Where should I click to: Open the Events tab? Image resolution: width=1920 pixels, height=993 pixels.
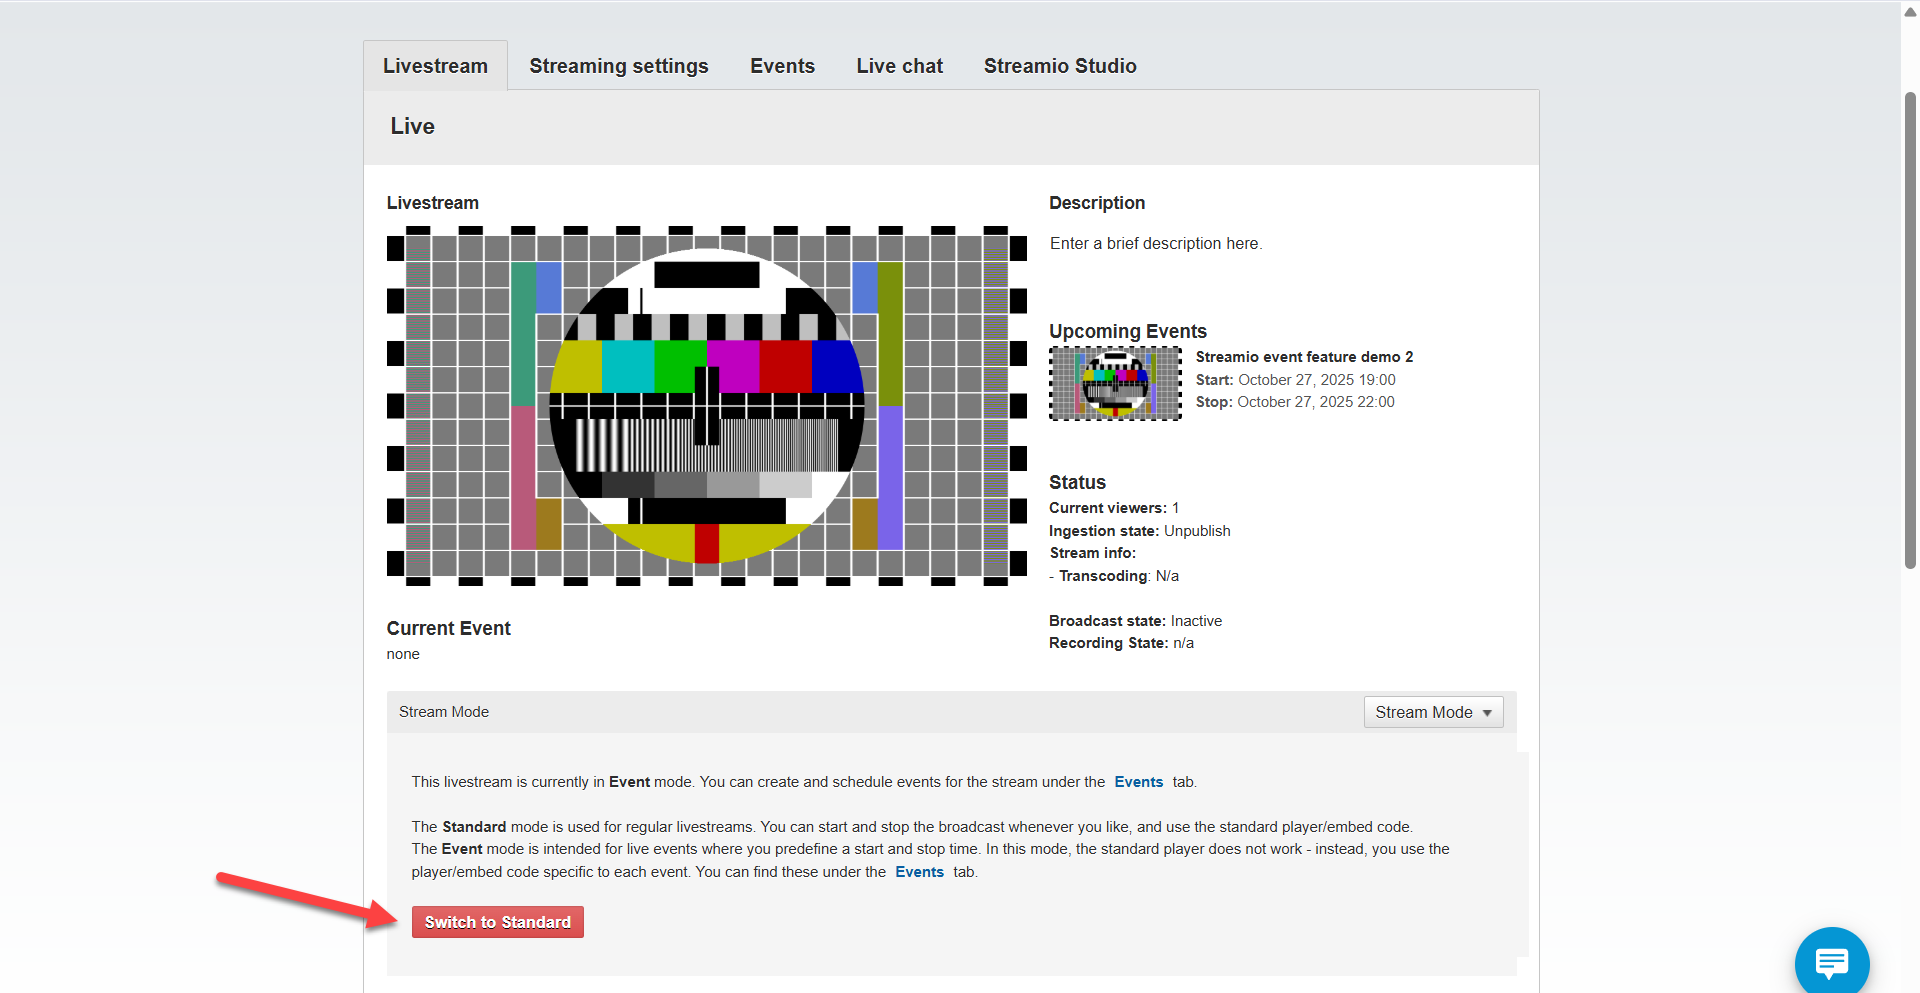(782, 66)
